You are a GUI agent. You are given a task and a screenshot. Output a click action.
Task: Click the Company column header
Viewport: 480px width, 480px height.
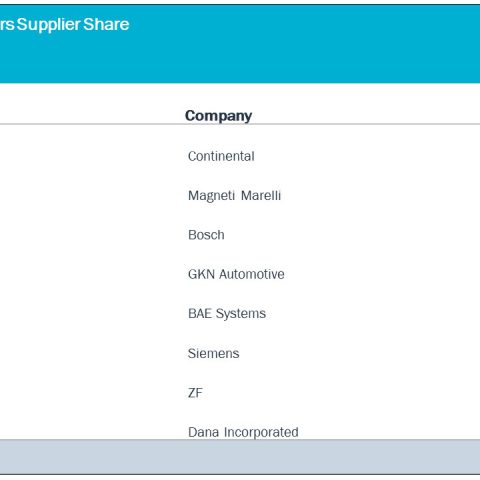pos(218,116)
